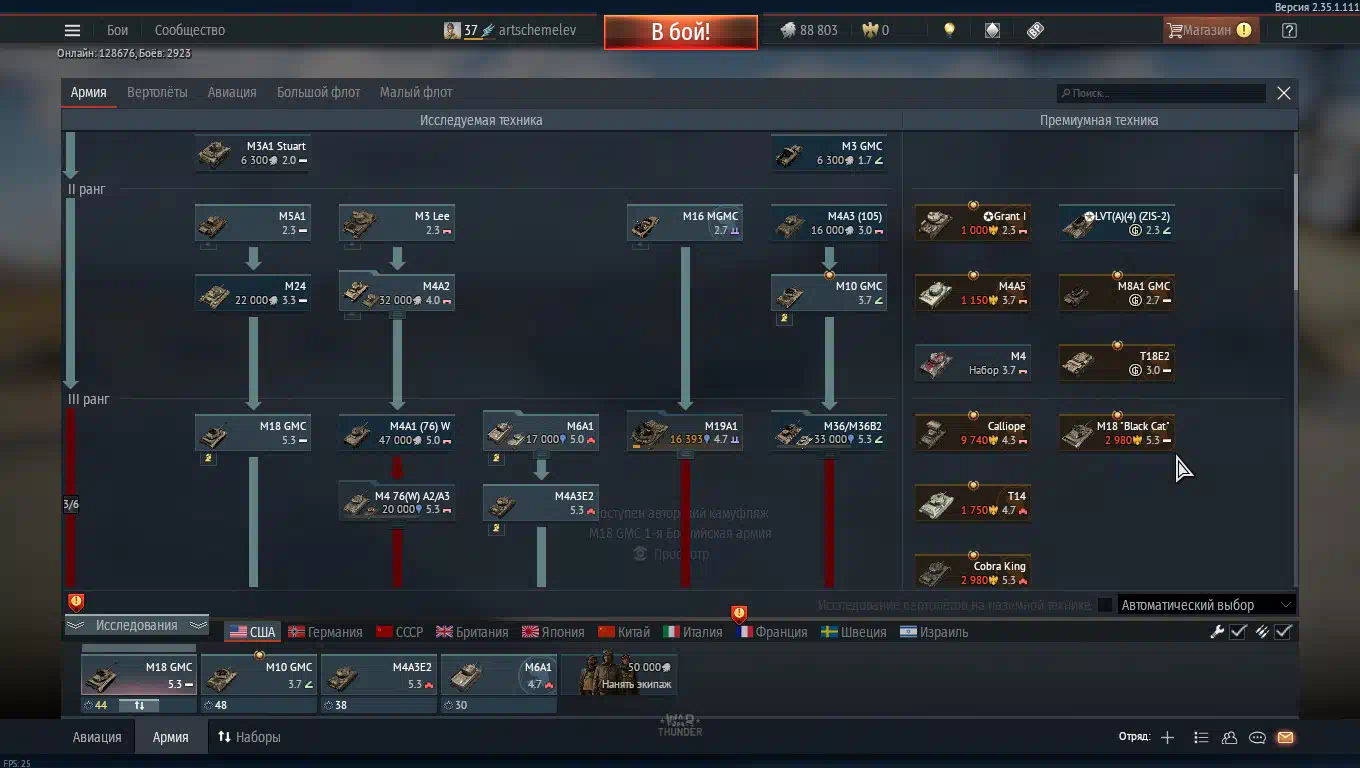Select the Grant I premium tank
1360x768 pixels.
tap(973, 223)
